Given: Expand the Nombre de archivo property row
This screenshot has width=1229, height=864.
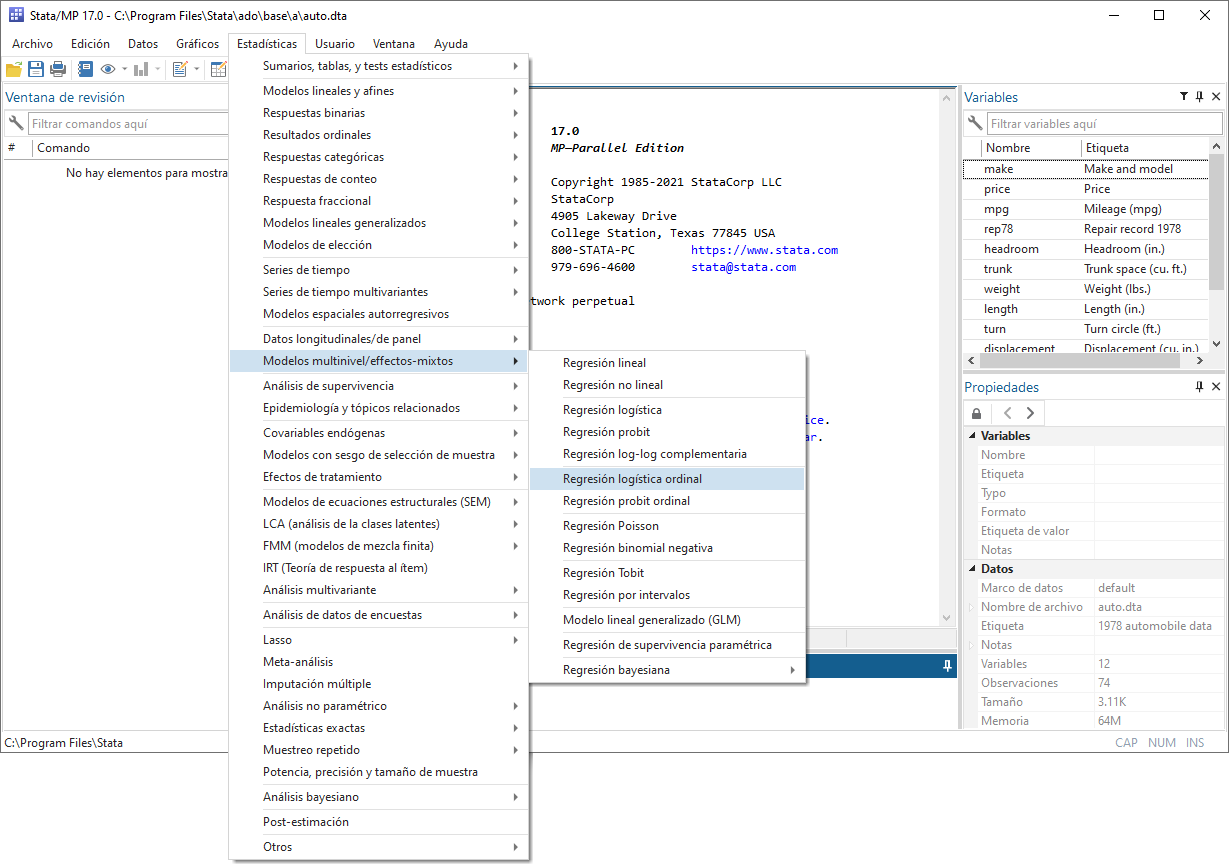Looking at the screenshot, I should pos(971,607).
